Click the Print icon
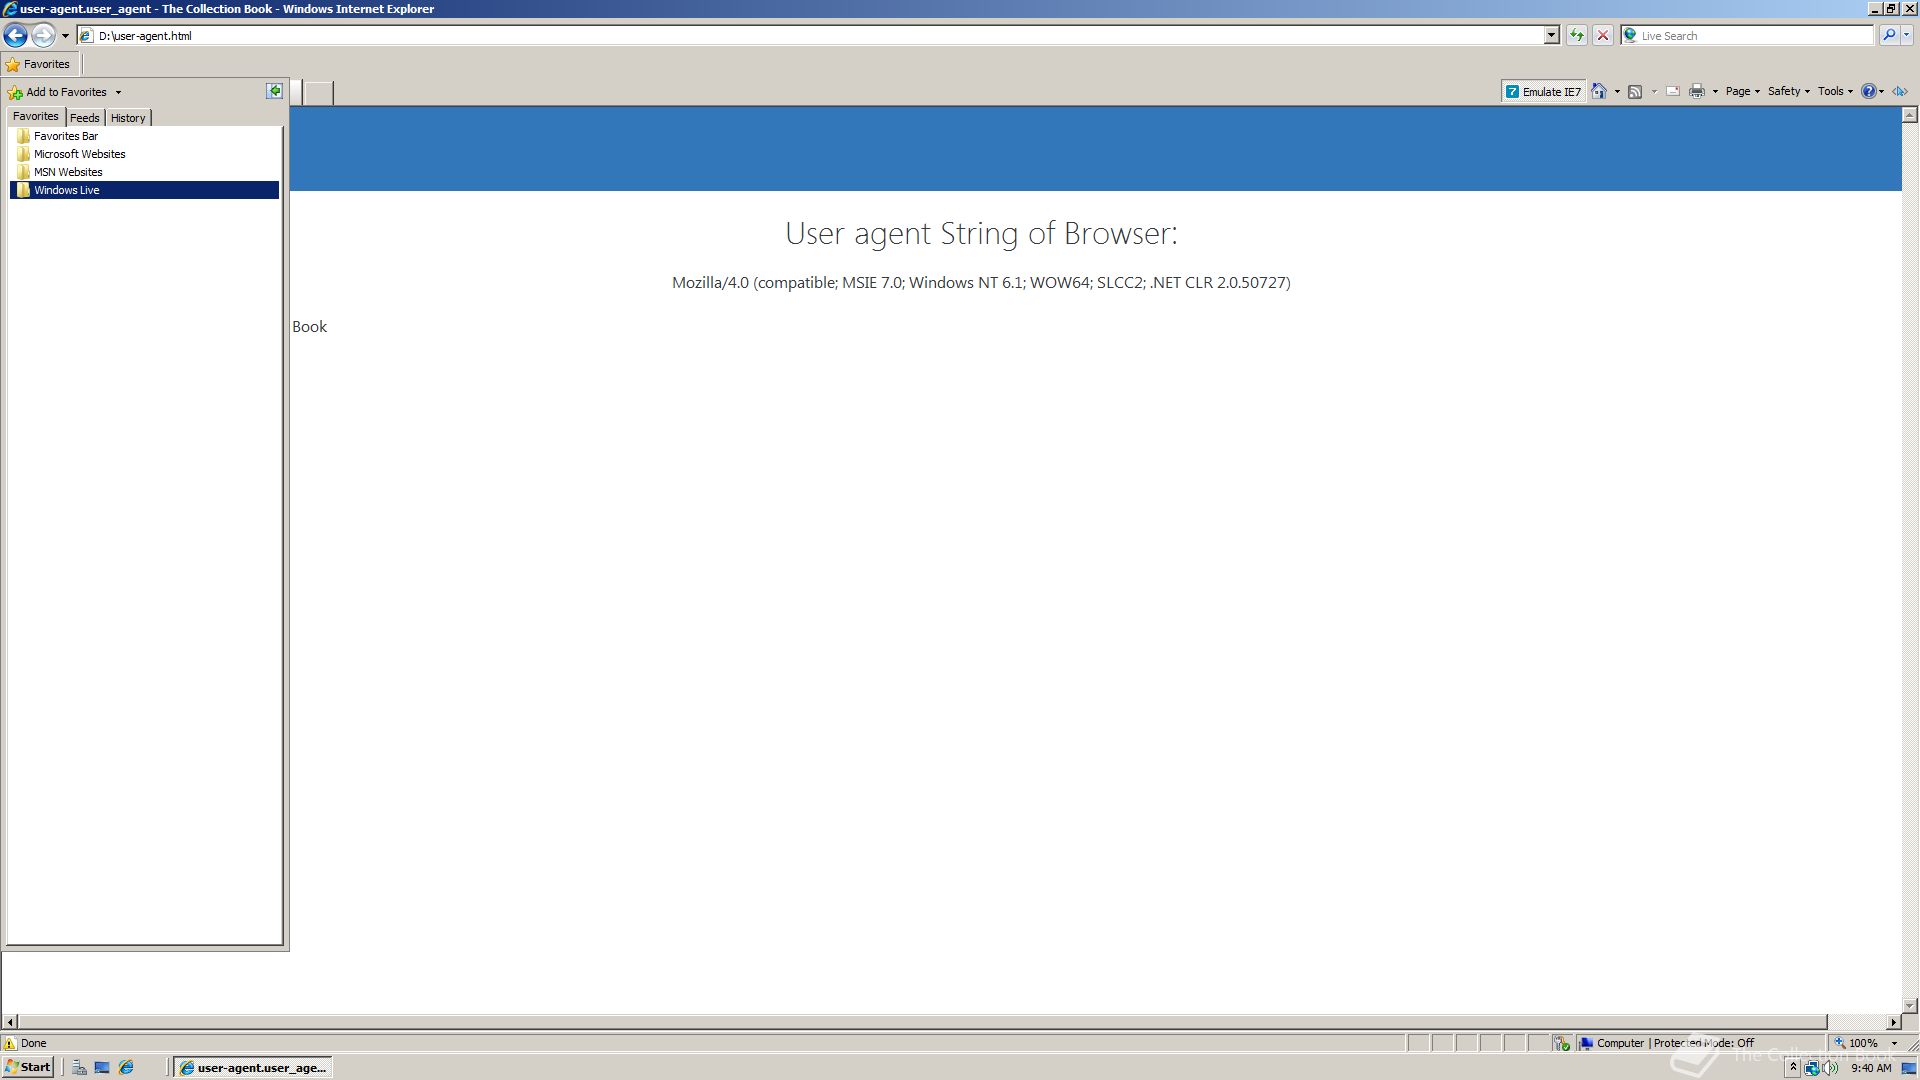Screen dimensions: 1920x1080 point(1697,92)
